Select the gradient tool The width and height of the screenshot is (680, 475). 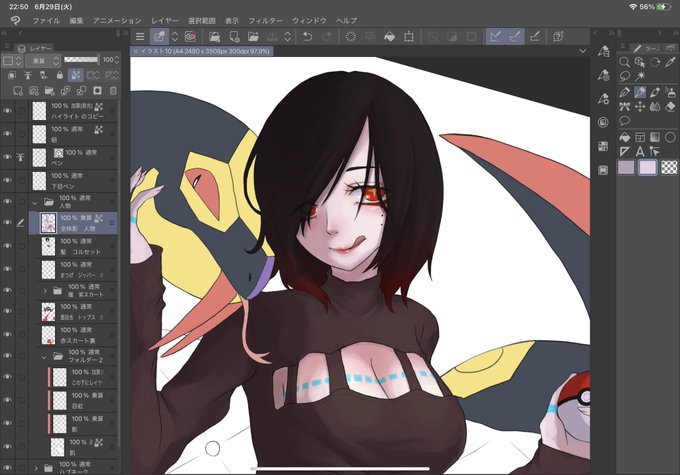click(x=655, y=138)
